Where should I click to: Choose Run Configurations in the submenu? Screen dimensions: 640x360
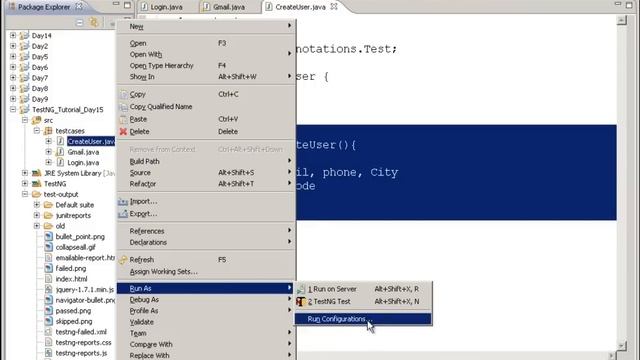pyautogui.click(x=363, y=319)
